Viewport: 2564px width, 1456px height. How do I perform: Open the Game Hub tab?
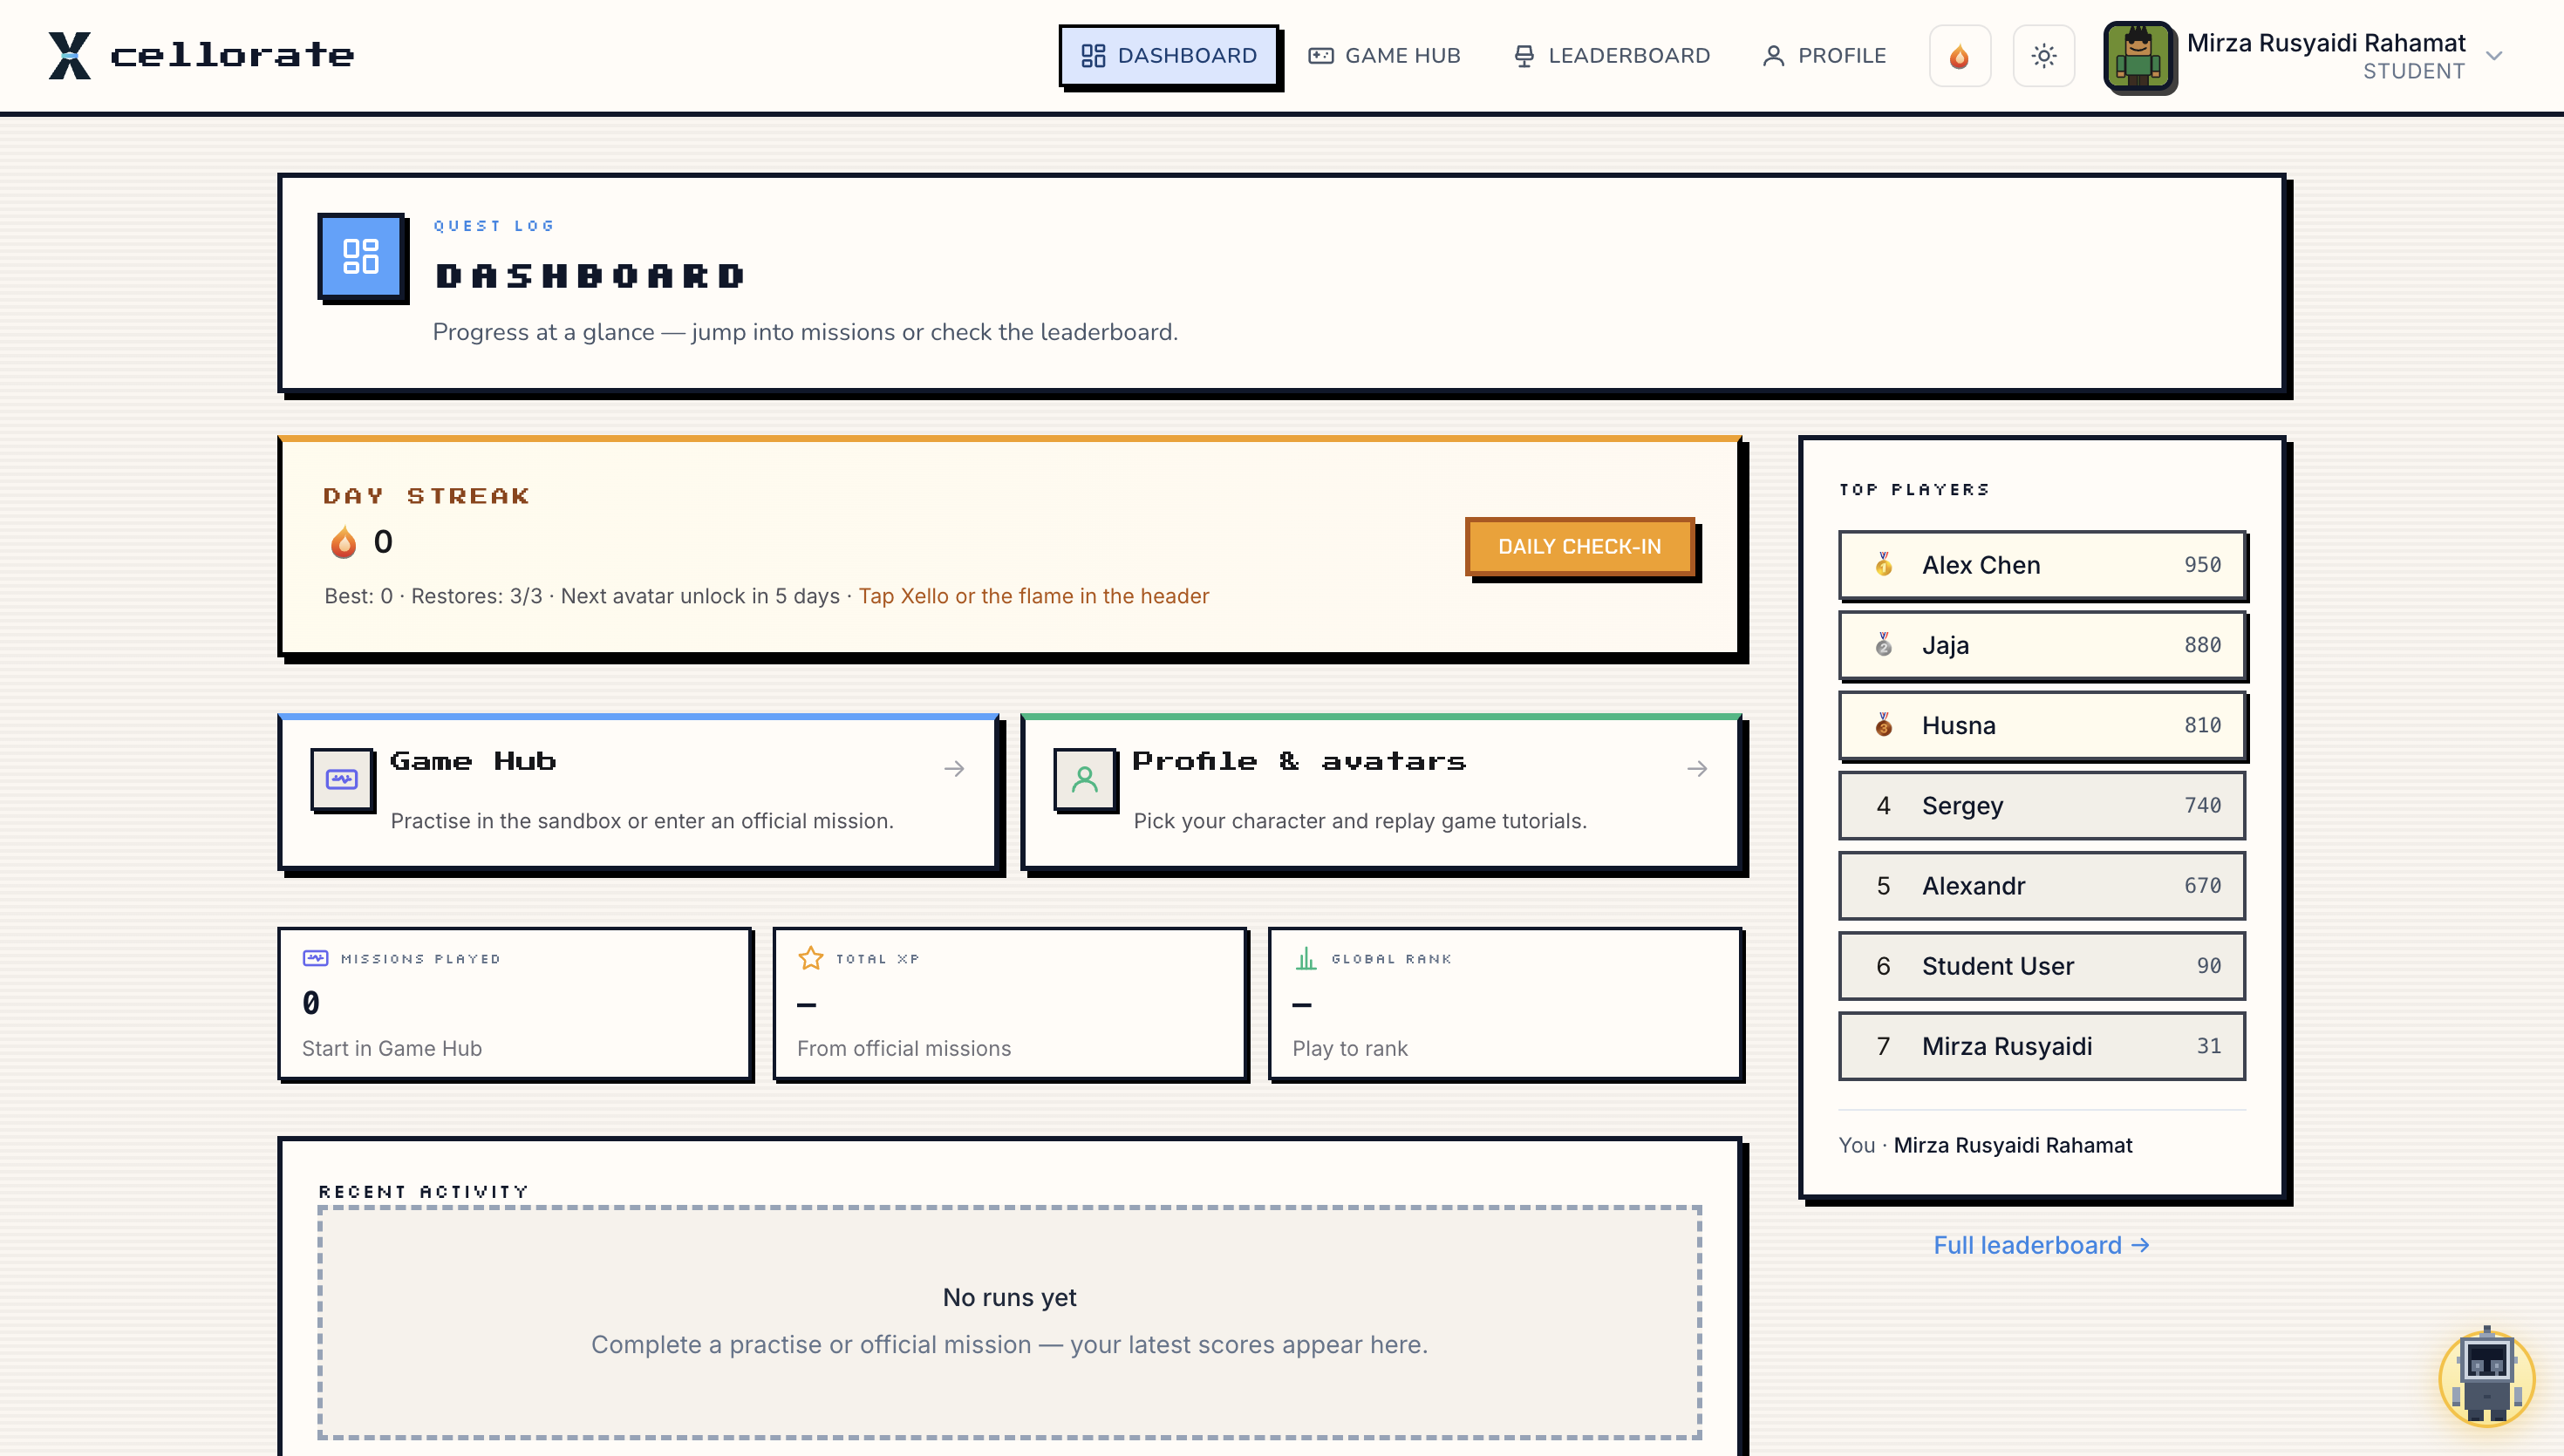coord(1385,56)
